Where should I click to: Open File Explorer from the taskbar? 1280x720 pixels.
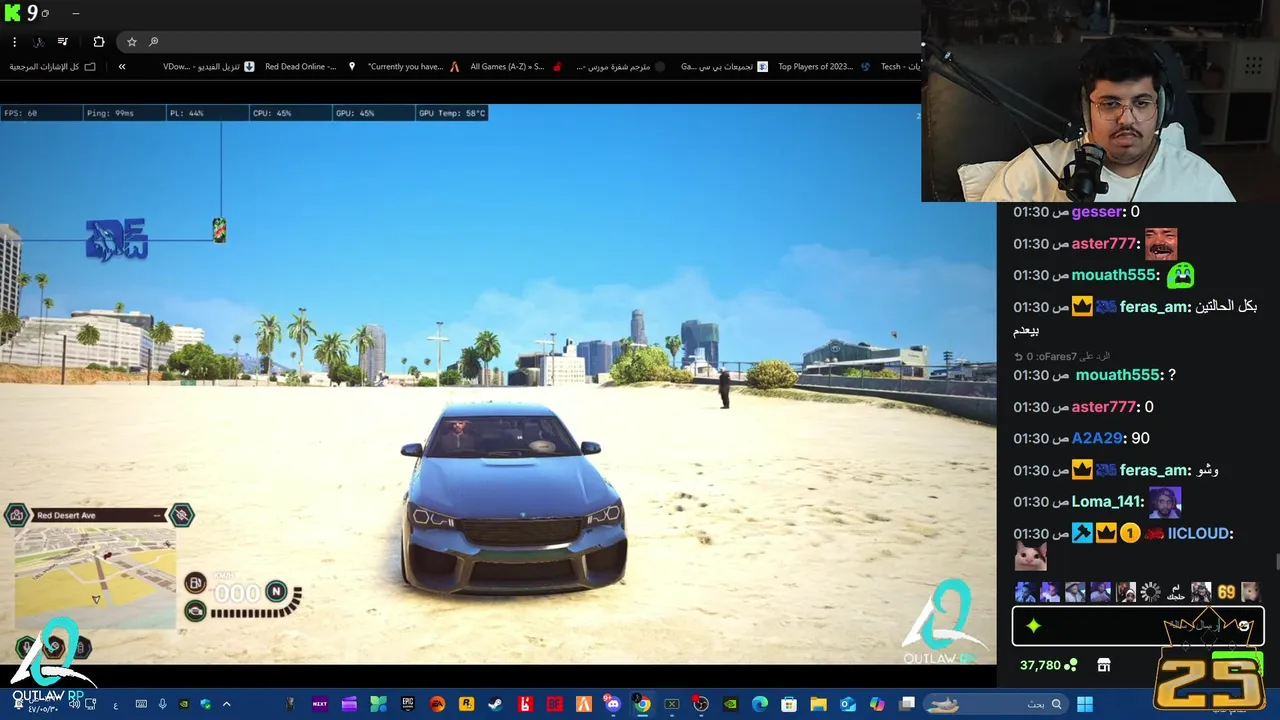818,705
